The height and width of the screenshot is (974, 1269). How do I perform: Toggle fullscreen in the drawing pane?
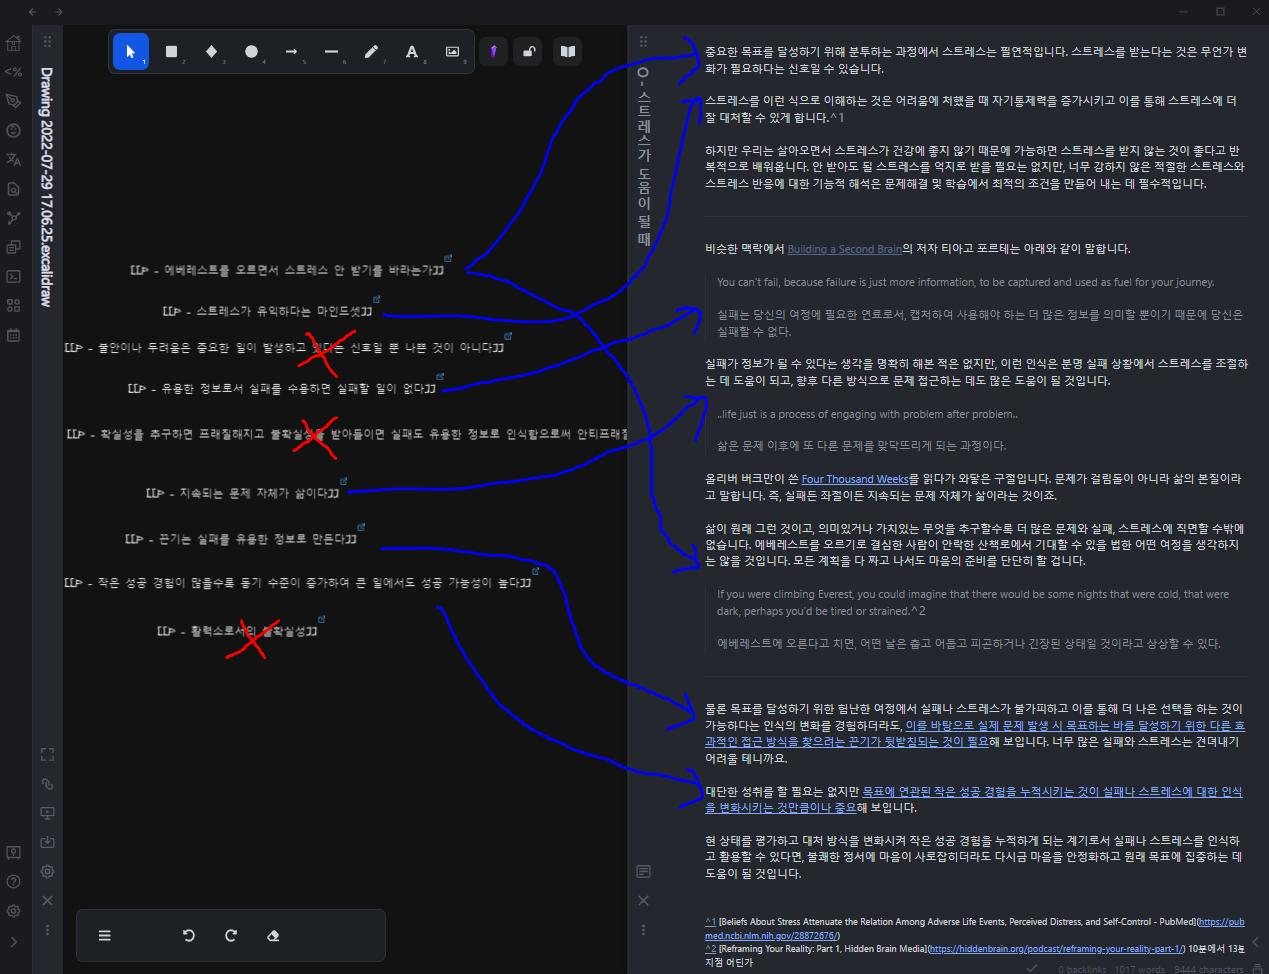click(x=47, y=755)
